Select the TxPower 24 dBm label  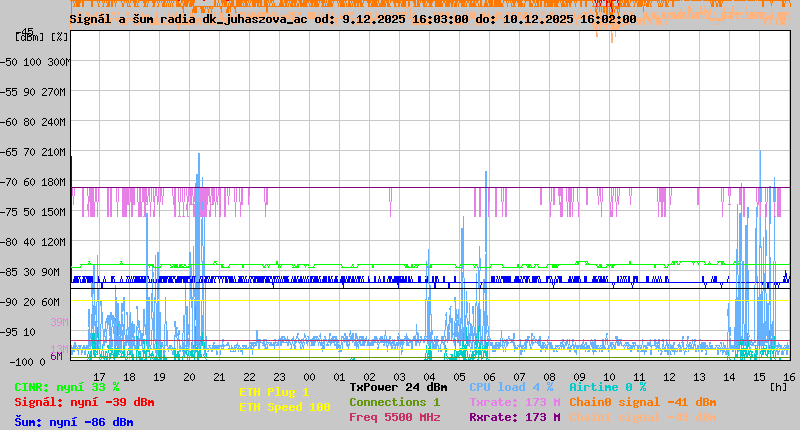[398, 387]
